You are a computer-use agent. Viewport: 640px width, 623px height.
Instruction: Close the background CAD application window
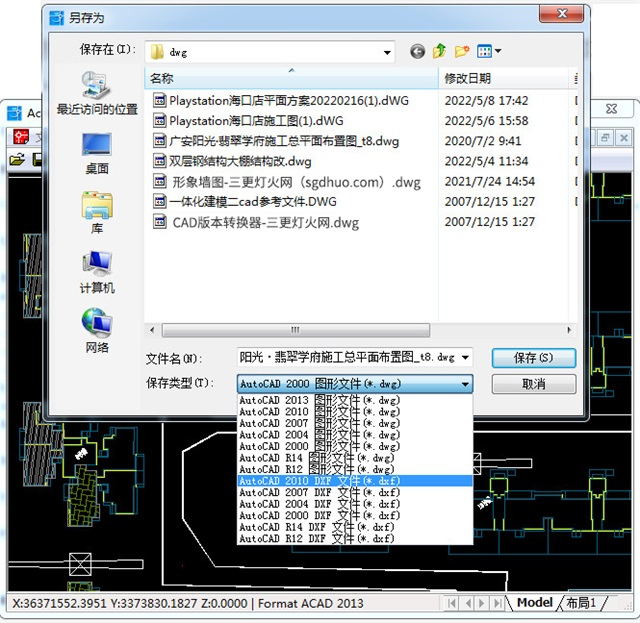pos(611,109)
